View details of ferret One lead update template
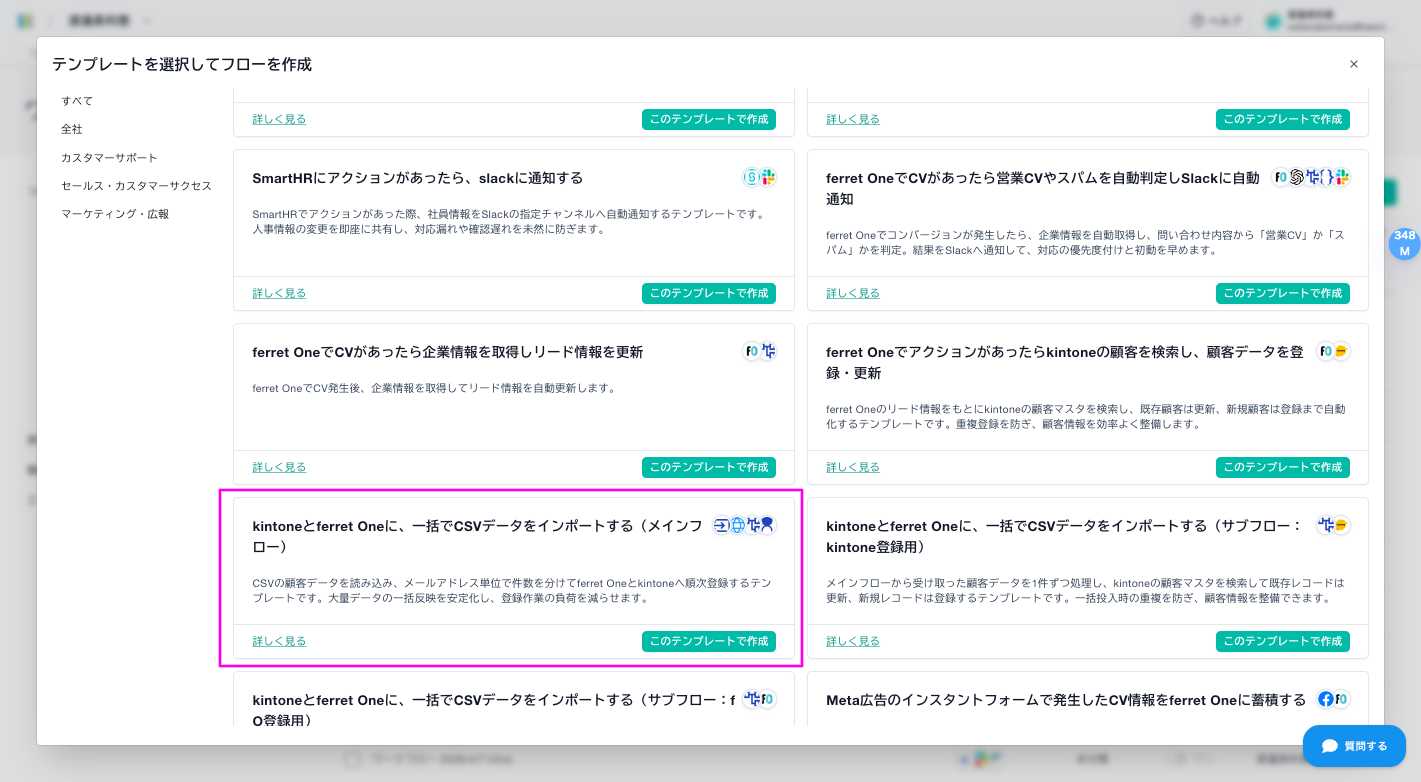Image resolution: width=1421 pixels, height=782 pixels. (x=279, y=467)
